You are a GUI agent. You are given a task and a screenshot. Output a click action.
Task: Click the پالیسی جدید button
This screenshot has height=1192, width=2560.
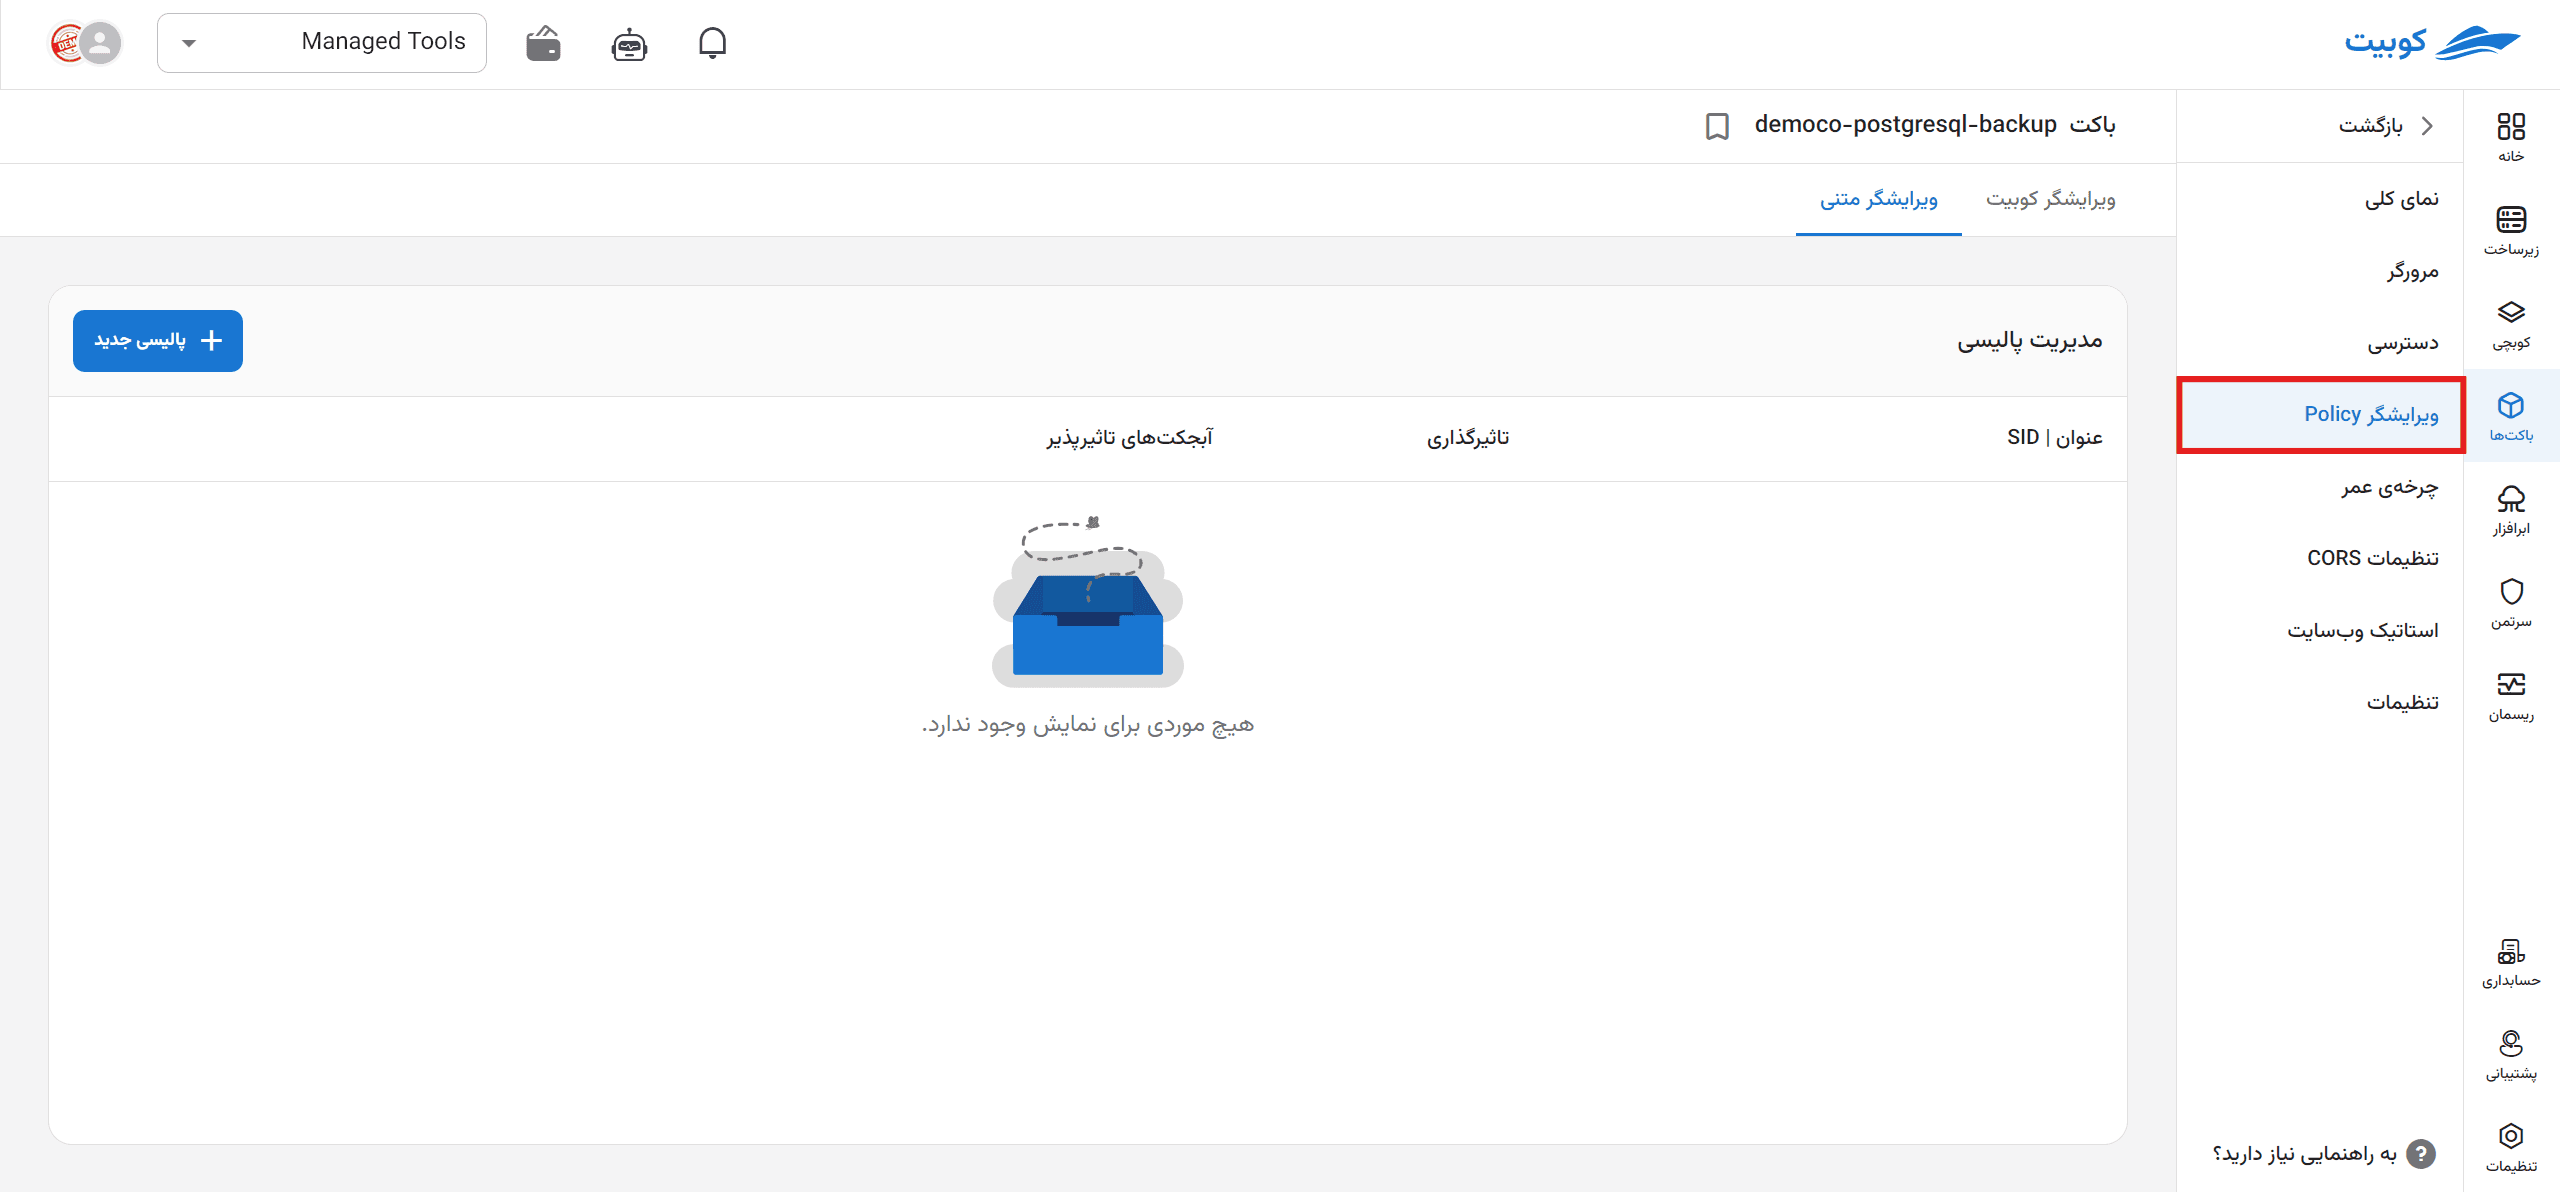click(x=158, y=341)
